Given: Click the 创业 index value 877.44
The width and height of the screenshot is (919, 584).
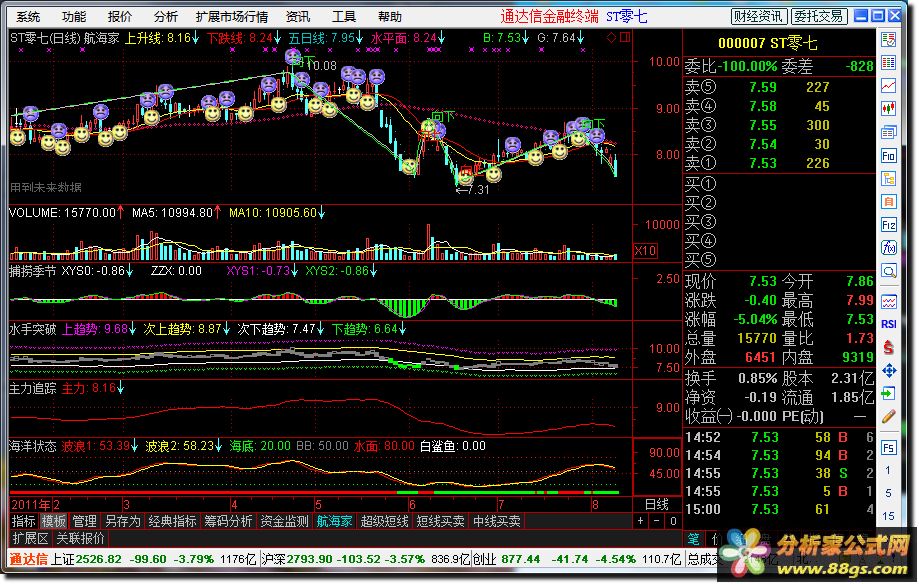Looking at the screenshot, I should (520, 559).
